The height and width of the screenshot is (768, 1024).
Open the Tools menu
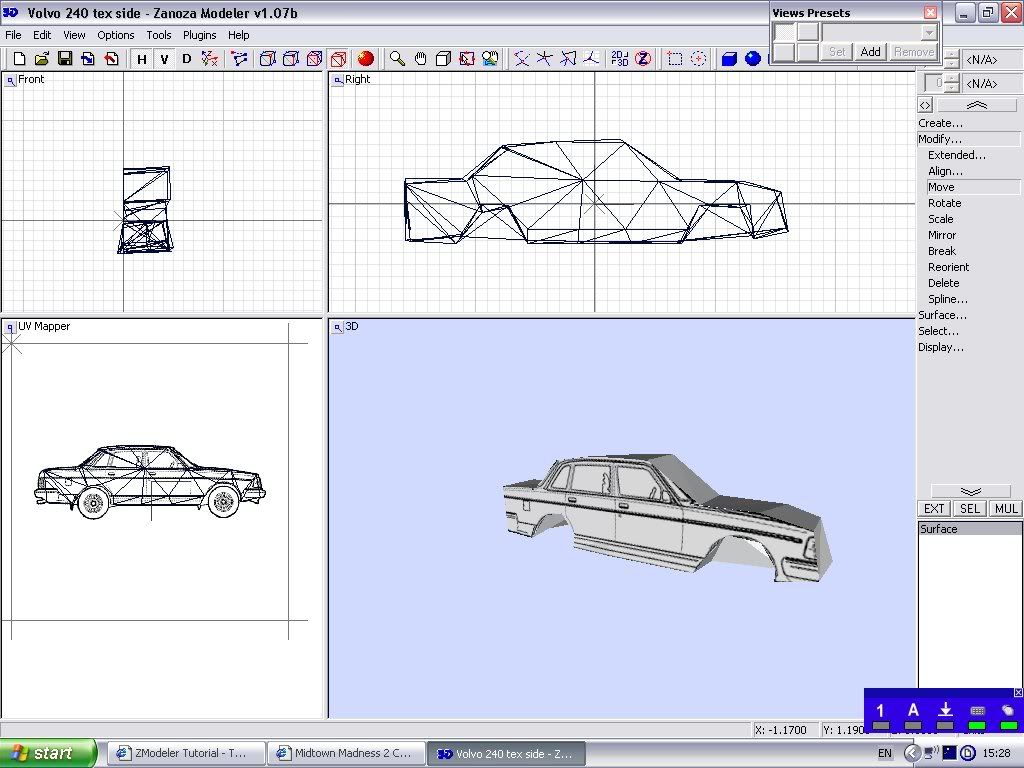[159, 35]
